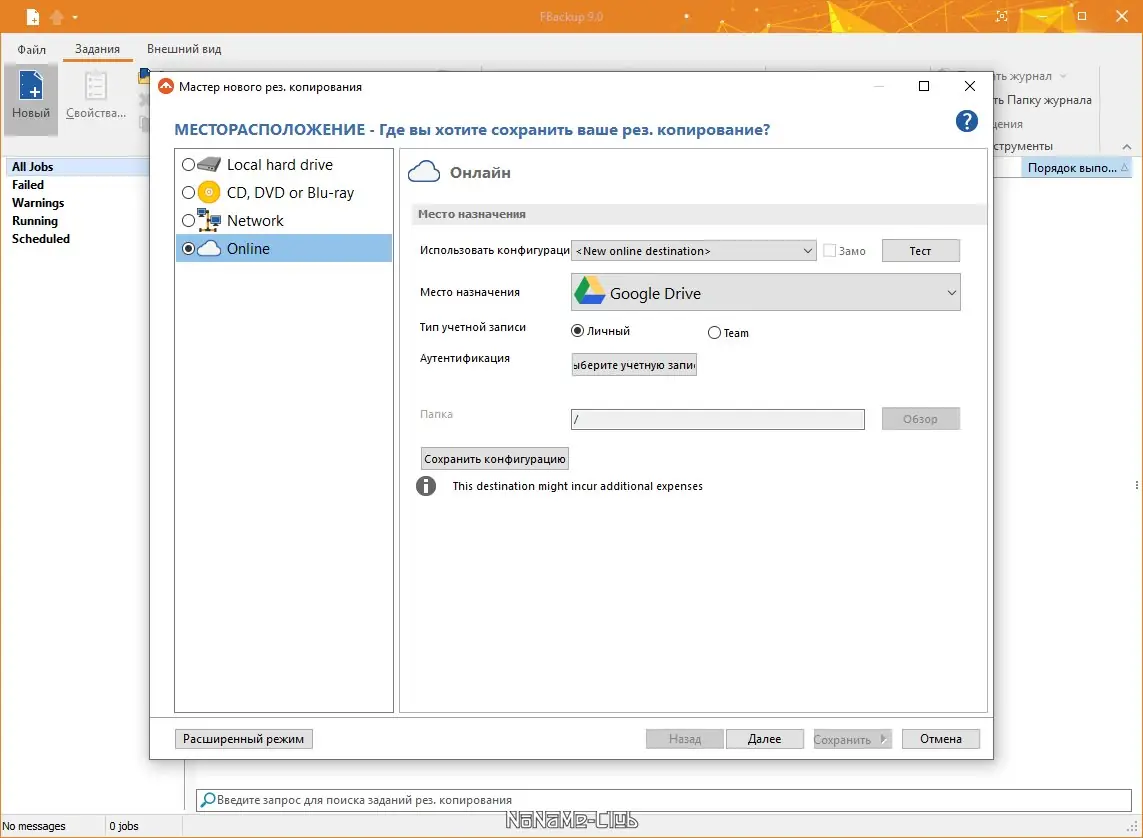
Task: Click the Сохранить конфигурацию button
Action: point(495,458)
